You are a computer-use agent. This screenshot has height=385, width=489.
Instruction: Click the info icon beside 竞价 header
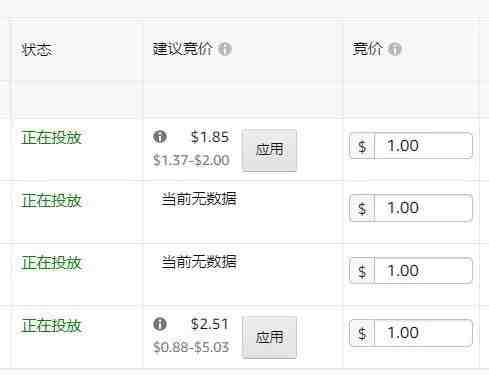[x=395, y=49]
